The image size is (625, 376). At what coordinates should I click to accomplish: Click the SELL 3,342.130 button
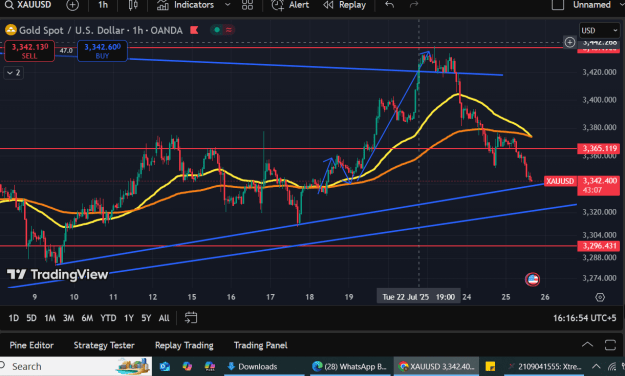tap(29, 51)
